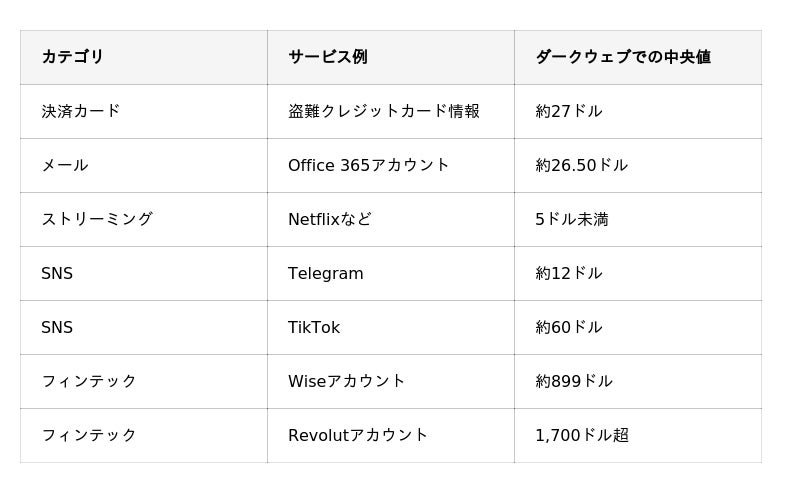The image size is (800, 493).
Task: Click the ストリーミング category cell
Action: (x=144, y=219)
